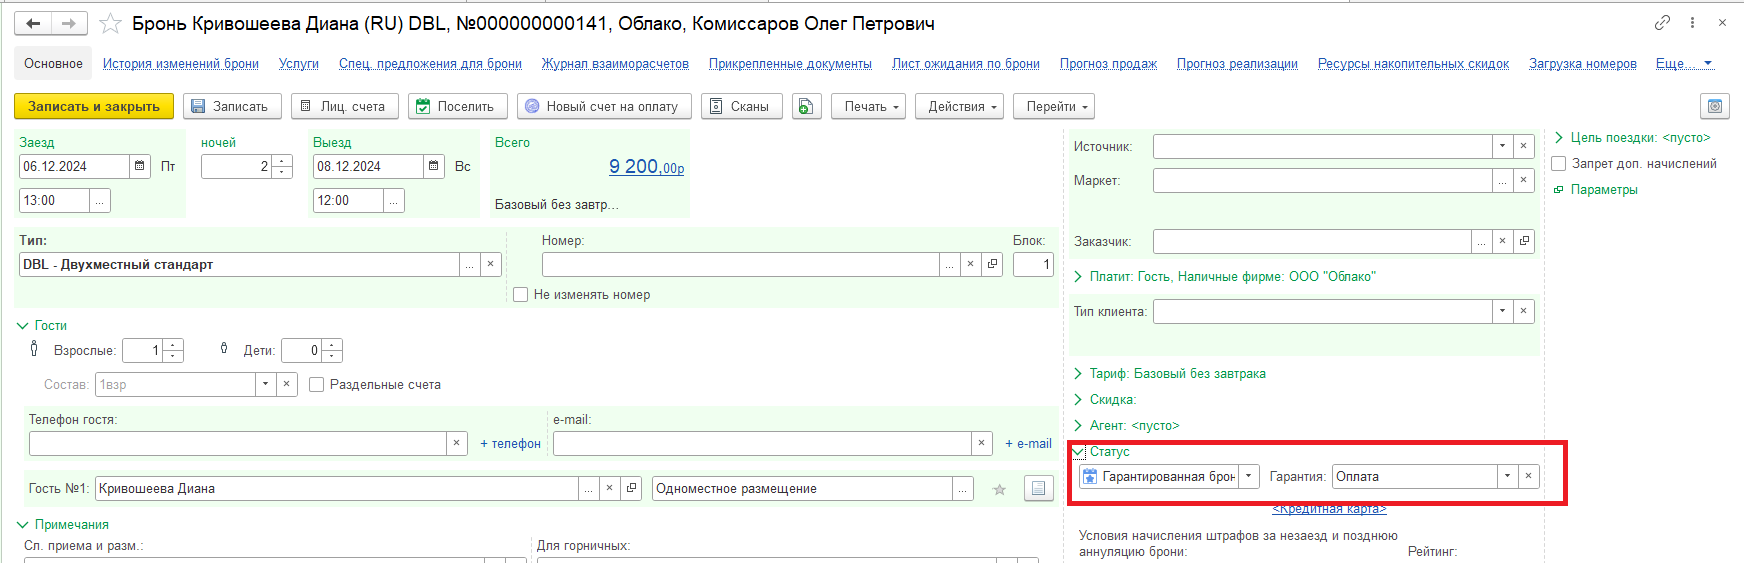Screen dimensions: 1744x563
Task: Toggle Не изменять номер checkbox
Action: pyautogui.click(x=521, y=295)
